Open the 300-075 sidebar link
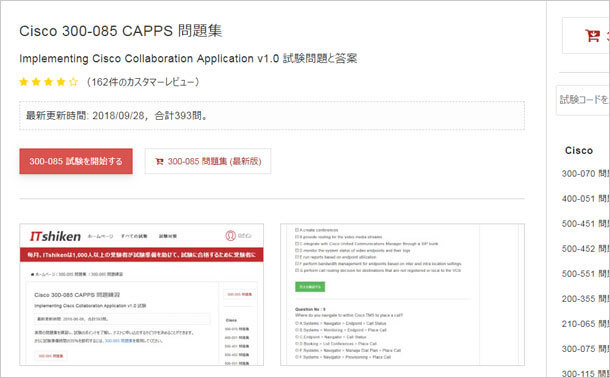This screenshot has height=378, width=610. click(x=585, y=349)
